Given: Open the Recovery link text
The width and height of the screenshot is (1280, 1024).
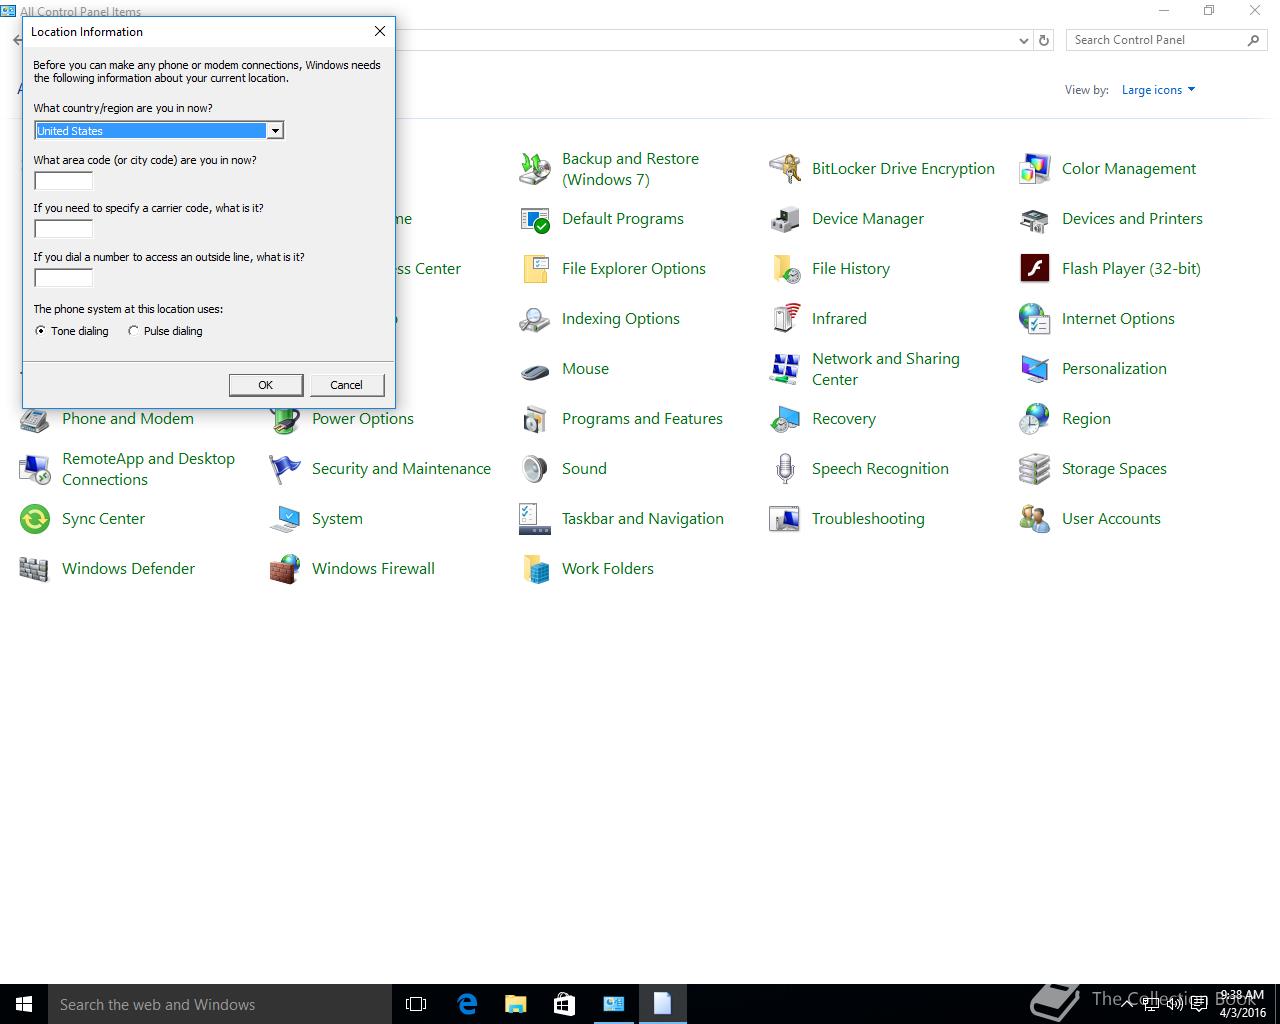Looking at the screenshot, I should (844, 419).
